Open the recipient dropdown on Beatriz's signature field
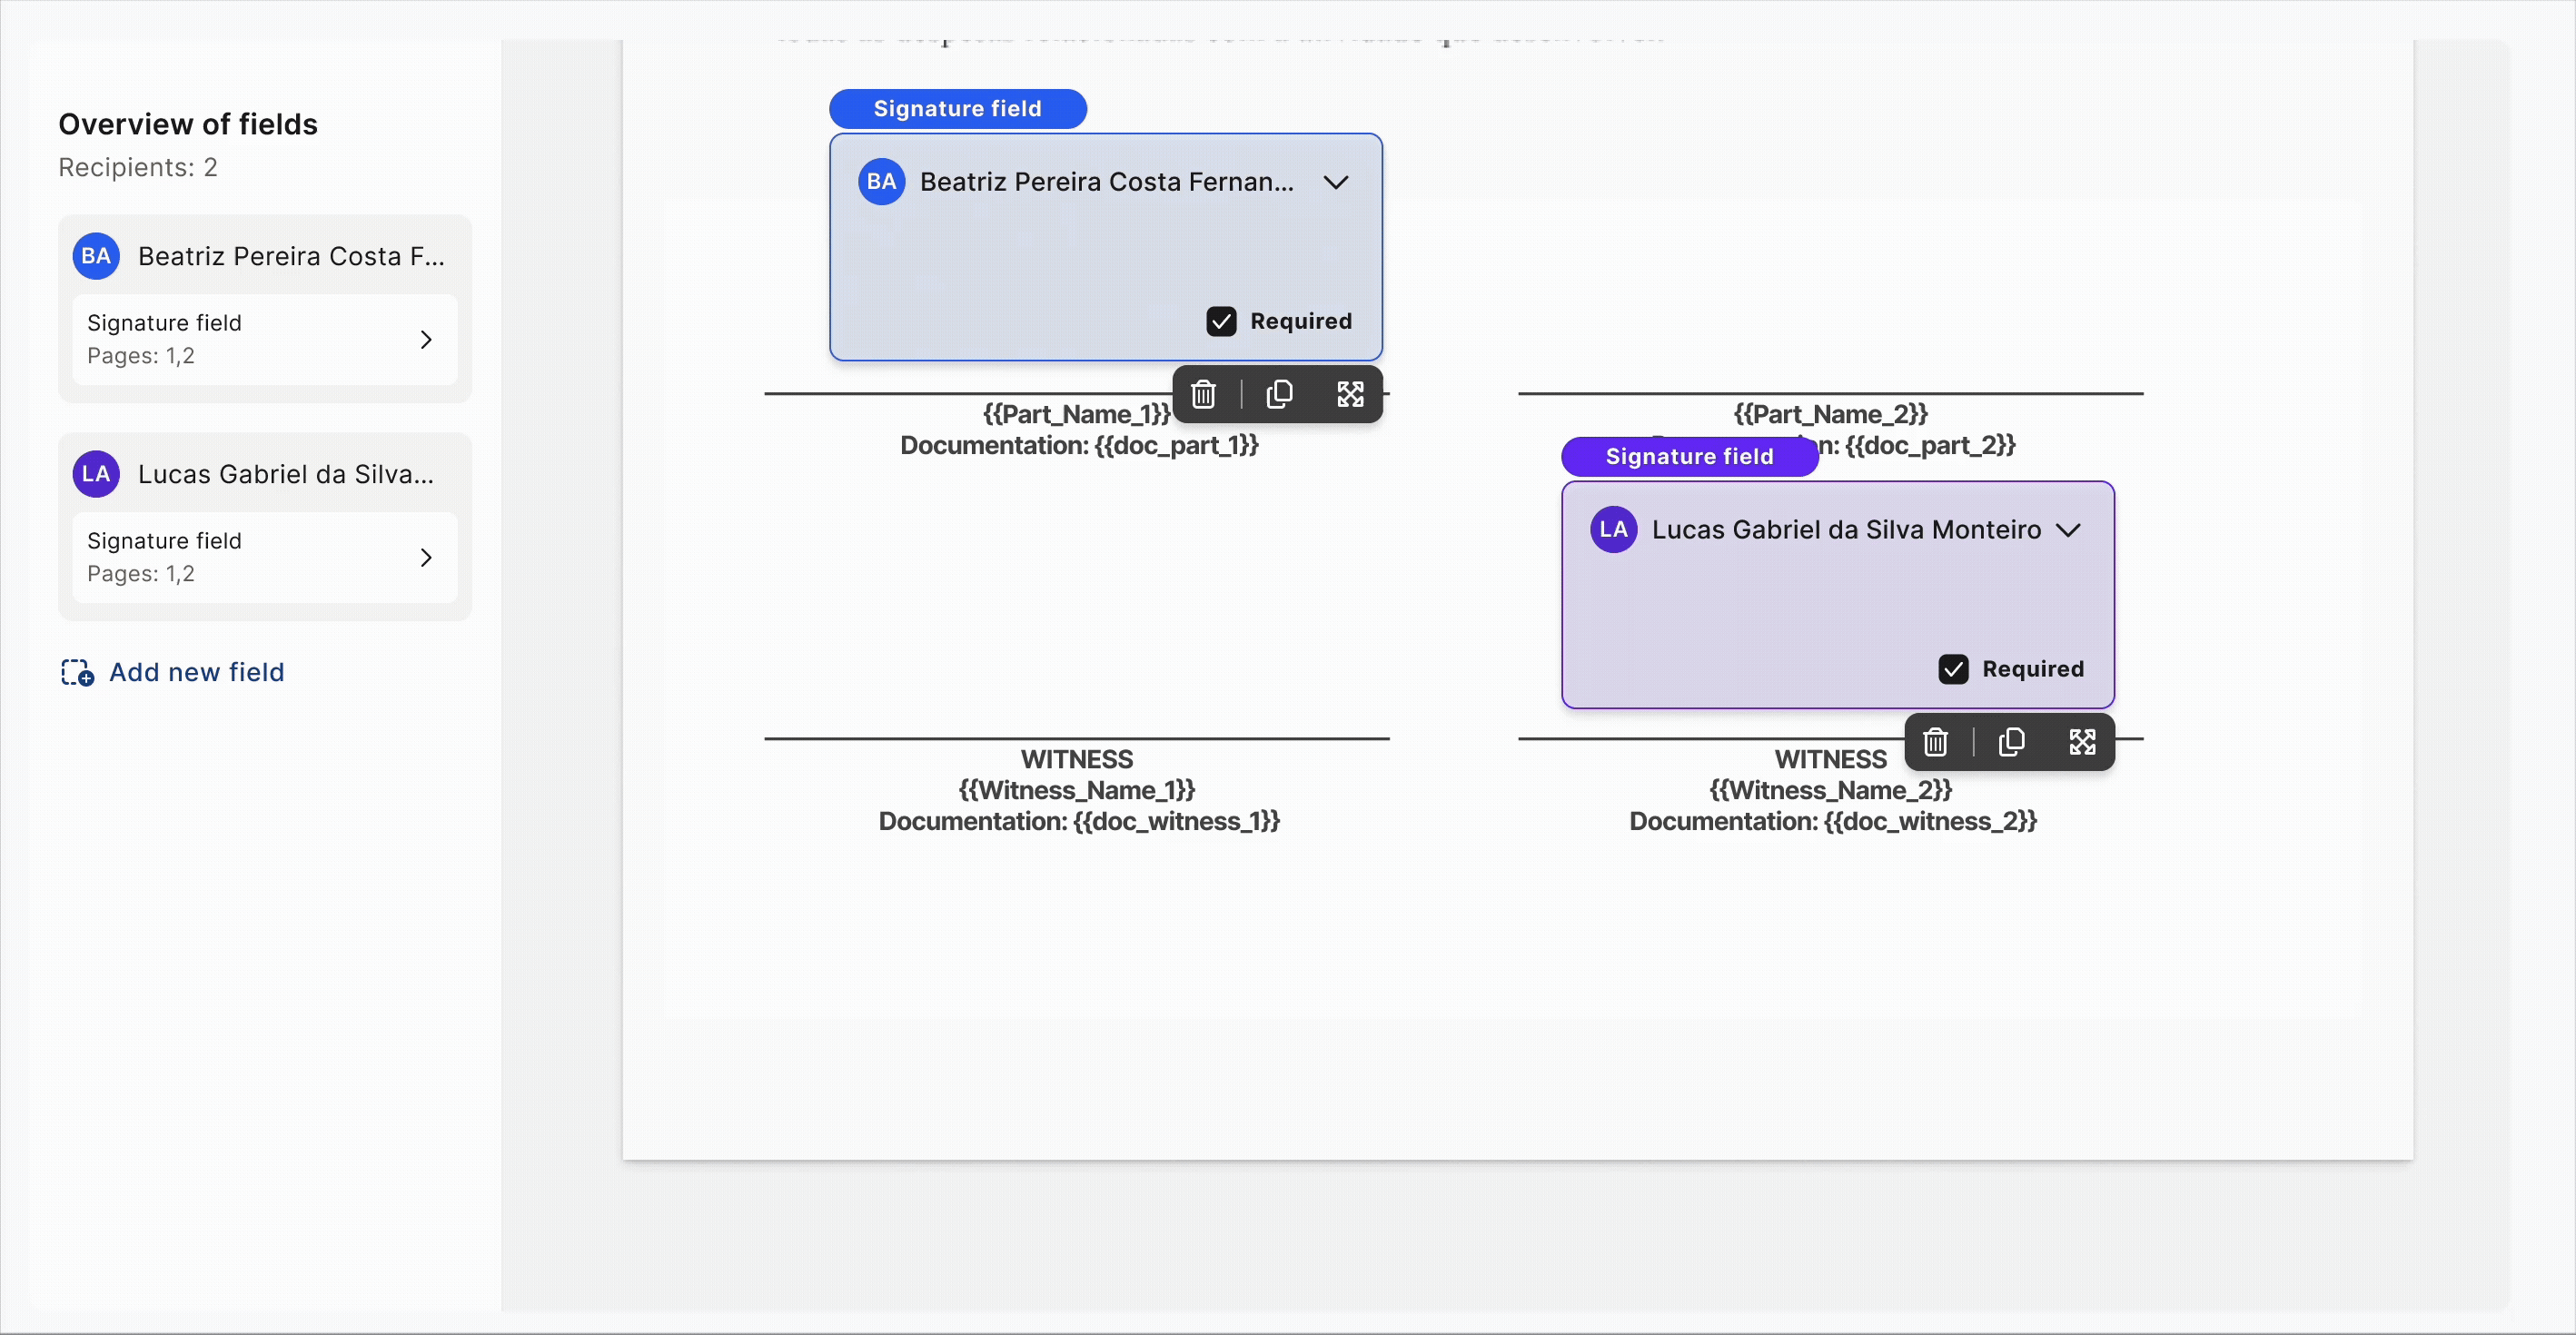 click(x=1336, y=182)
